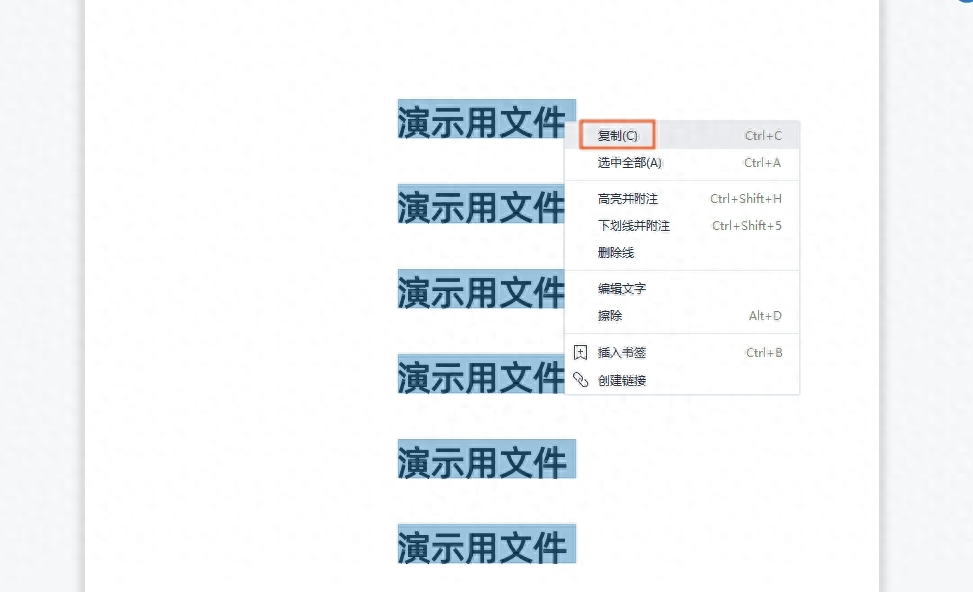Screen dimensions: 973x592
Task: Click 创建链接 to create a link
Action: pyautogui.click(x=621, y=380)
